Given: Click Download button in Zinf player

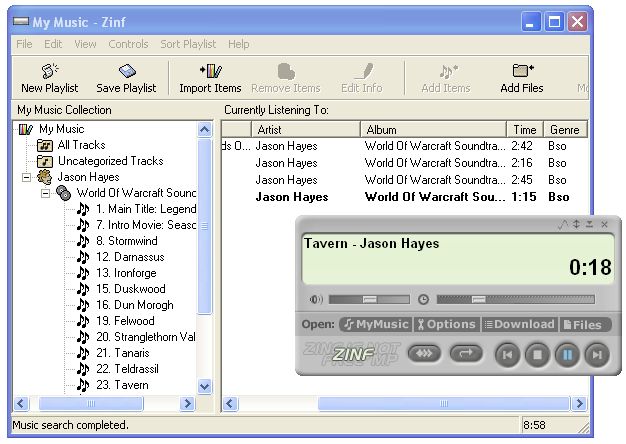Looking at the screenshot, I should click(520, 324).
